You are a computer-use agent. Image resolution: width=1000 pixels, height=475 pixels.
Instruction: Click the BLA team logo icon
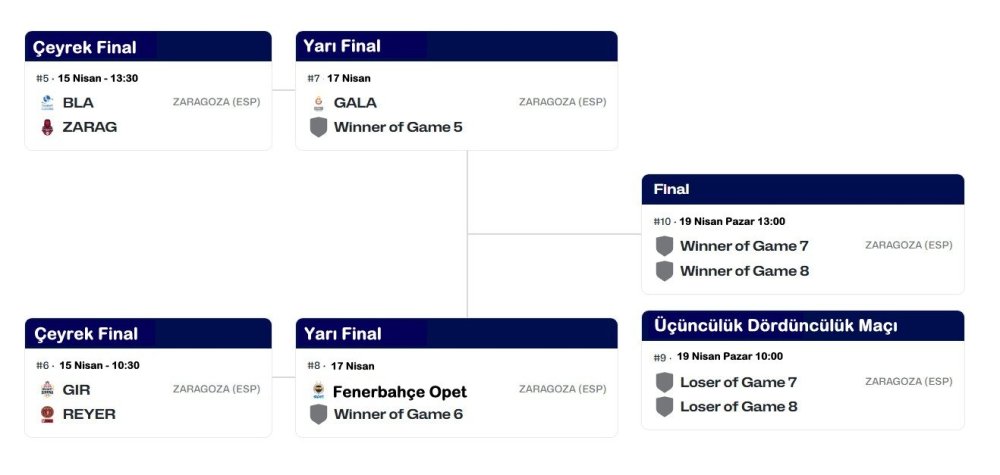pyautogui.click(x=47, y=102)
